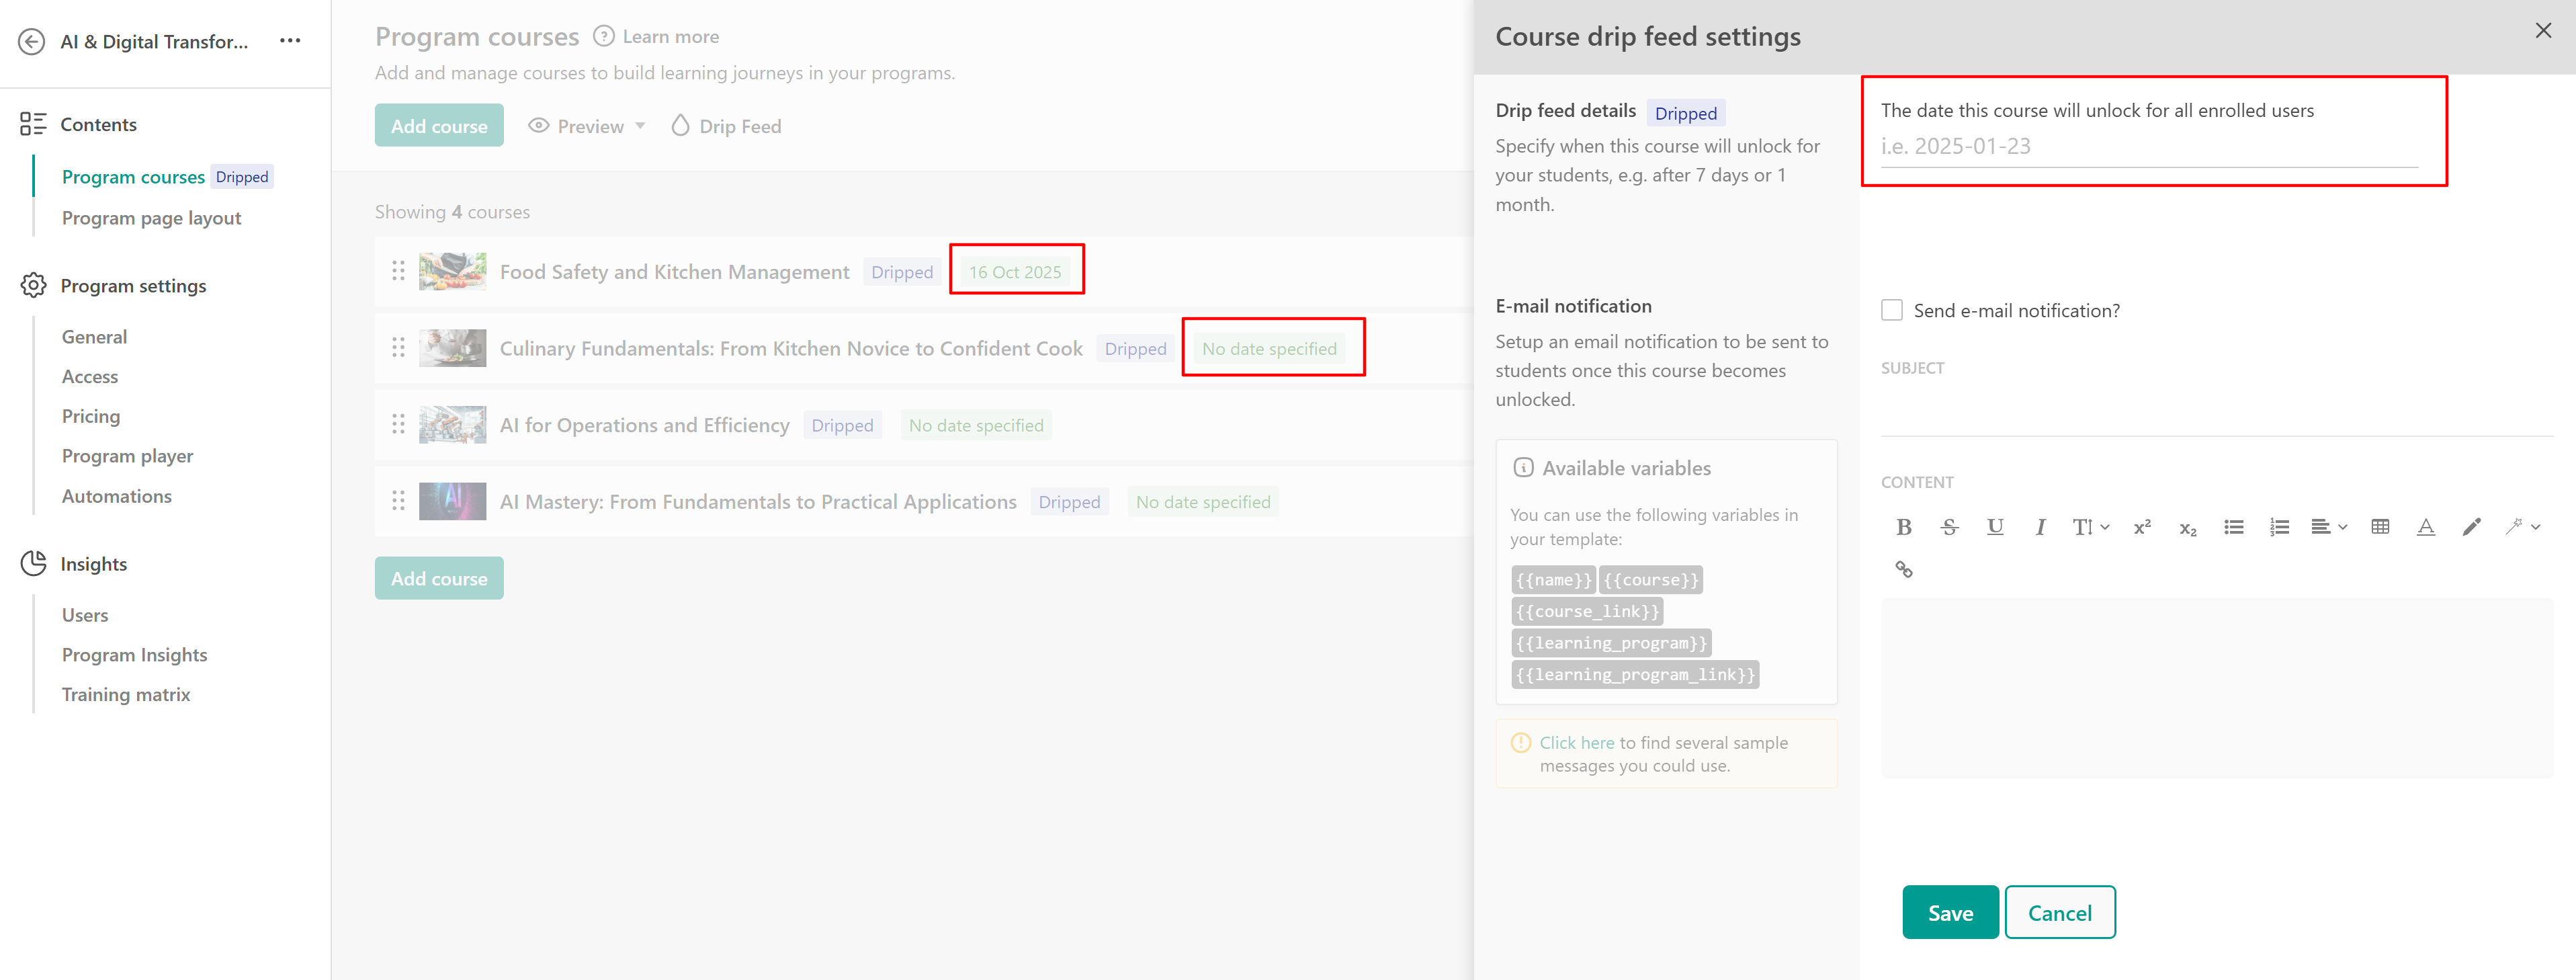Screen dimensions: 2576x980
Task: Open the General program settings page
Action: [94, 337]
